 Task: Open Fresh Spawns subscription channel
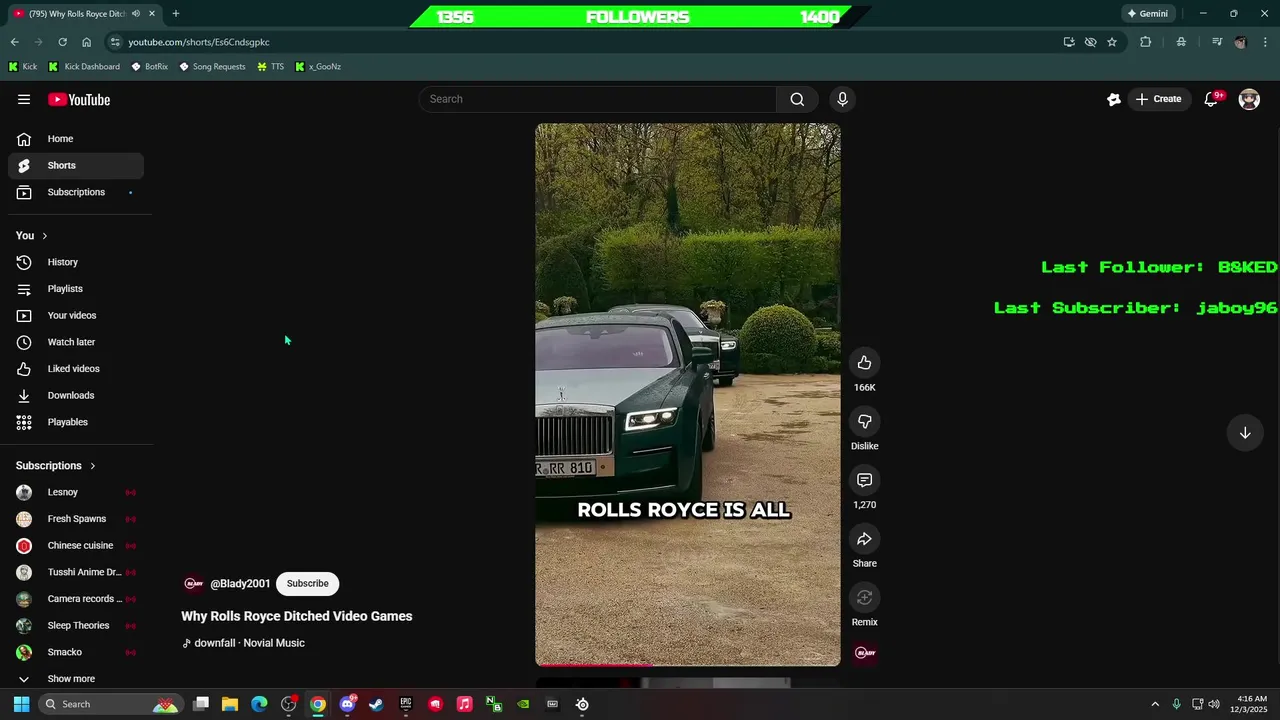(76, 519)
